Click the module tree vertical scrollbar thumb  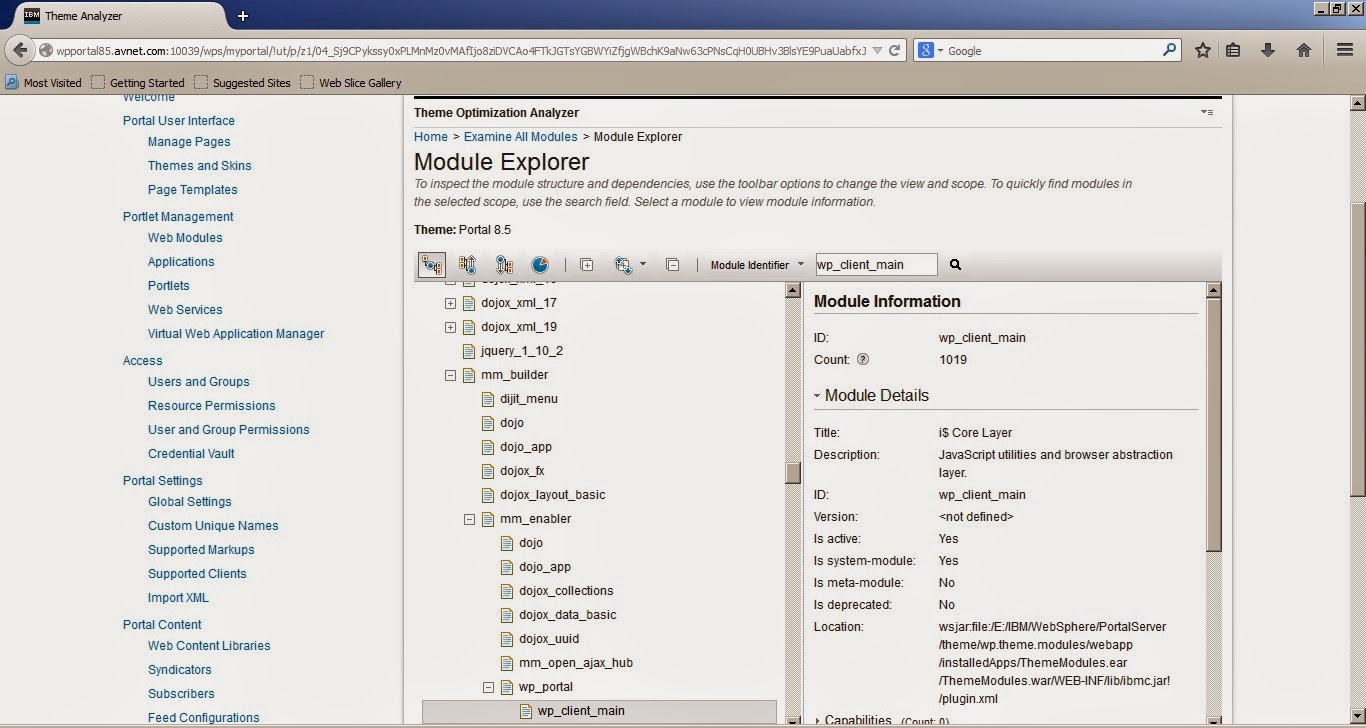(x=793, y=472)
